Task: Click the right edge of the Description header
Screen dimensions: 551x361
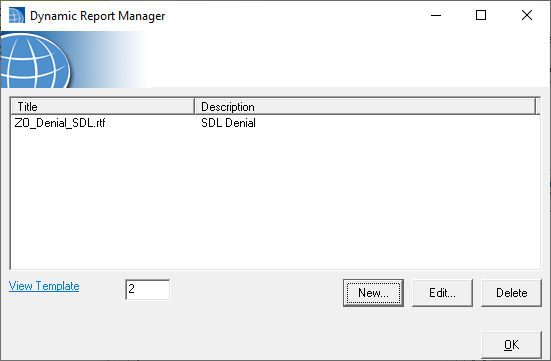Action: tap(535, 107)
